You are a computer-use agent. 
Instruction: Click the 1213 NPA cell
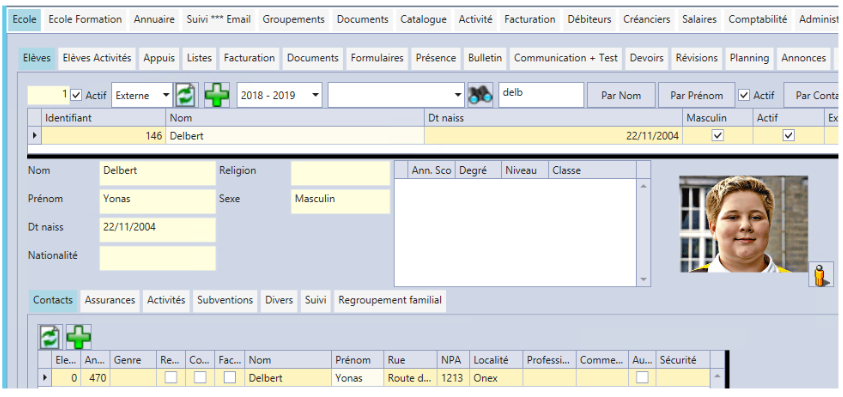click(x=453, y=378)
